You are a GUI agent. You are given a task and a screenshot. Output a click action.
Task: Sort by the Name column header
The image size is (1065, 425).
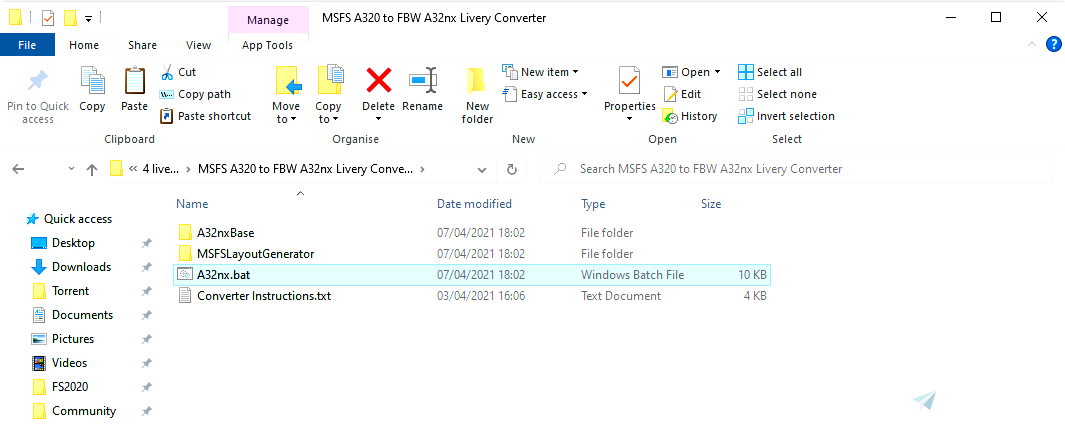[x=192, y=204]
